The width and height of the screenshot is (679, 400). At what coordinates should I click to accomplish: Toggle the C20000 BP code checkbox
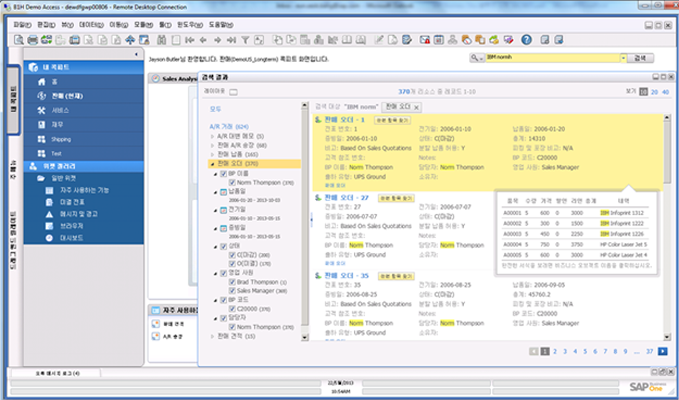pos(232,309)
